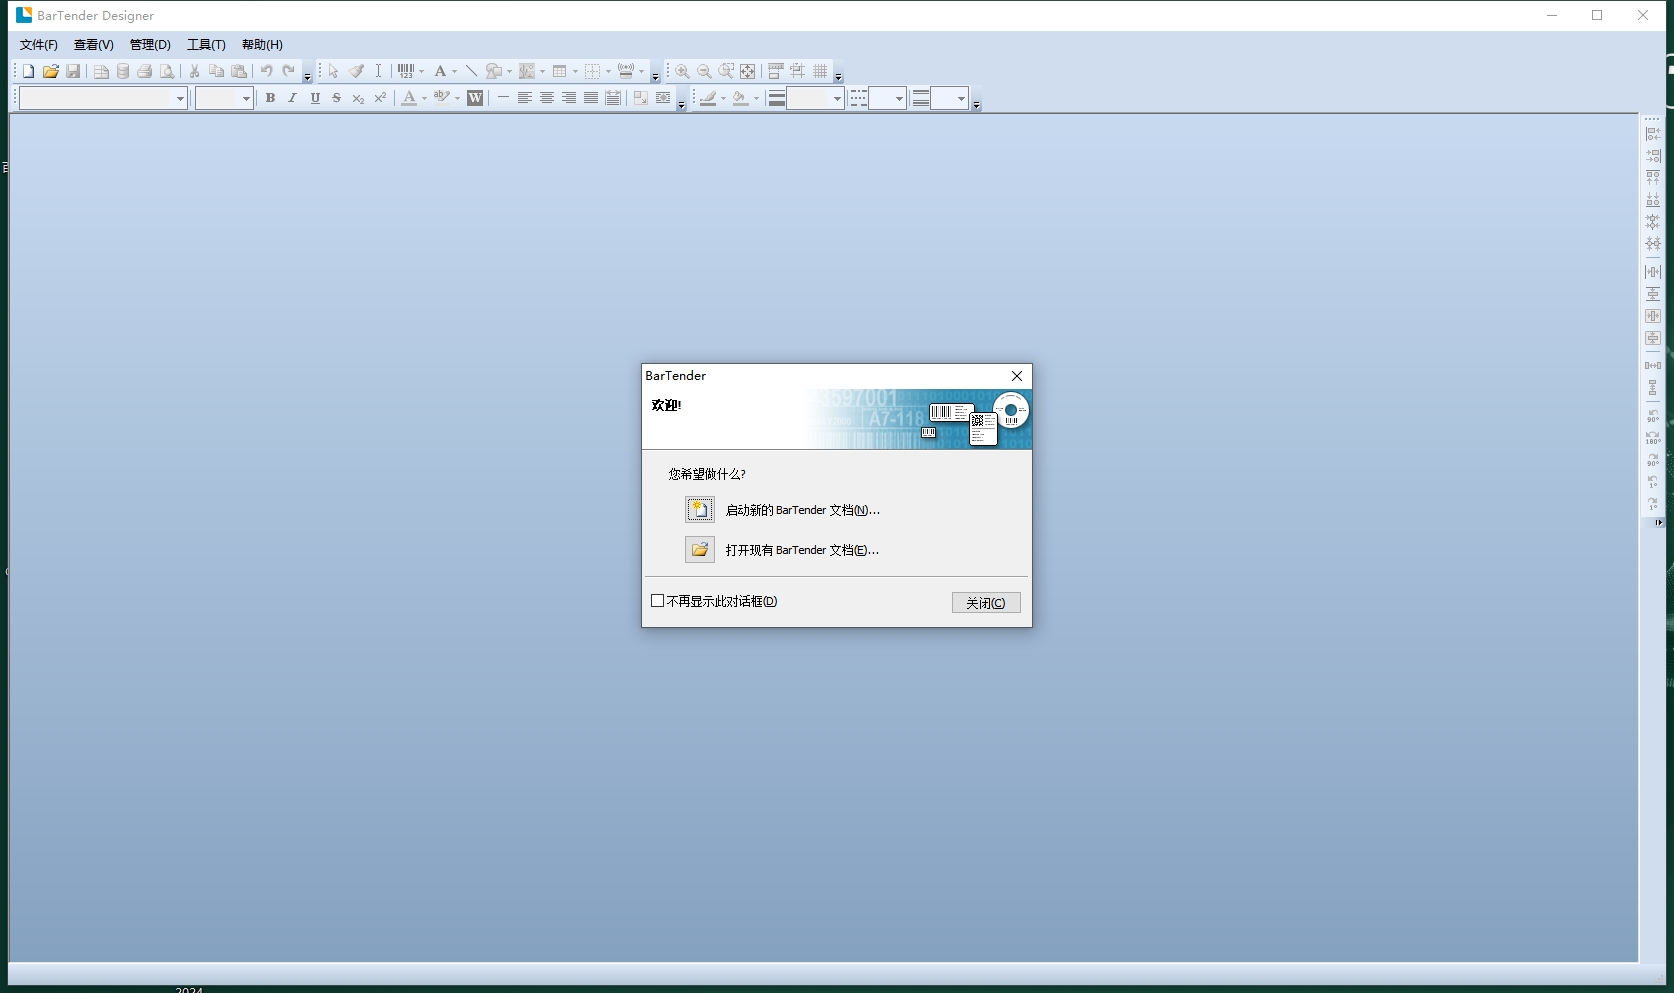Open the font size dropdown
1674x993 pixels.
coord(246,98)
